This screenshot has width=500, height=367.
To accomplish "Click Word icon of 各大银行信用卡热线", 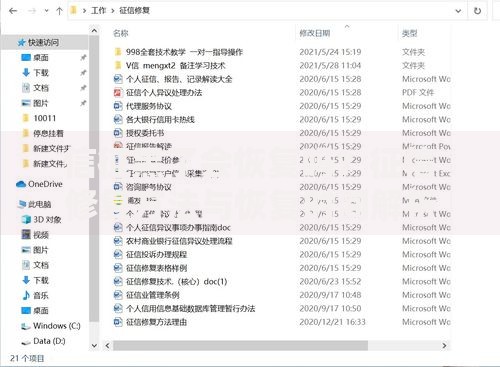I will 118,119.
